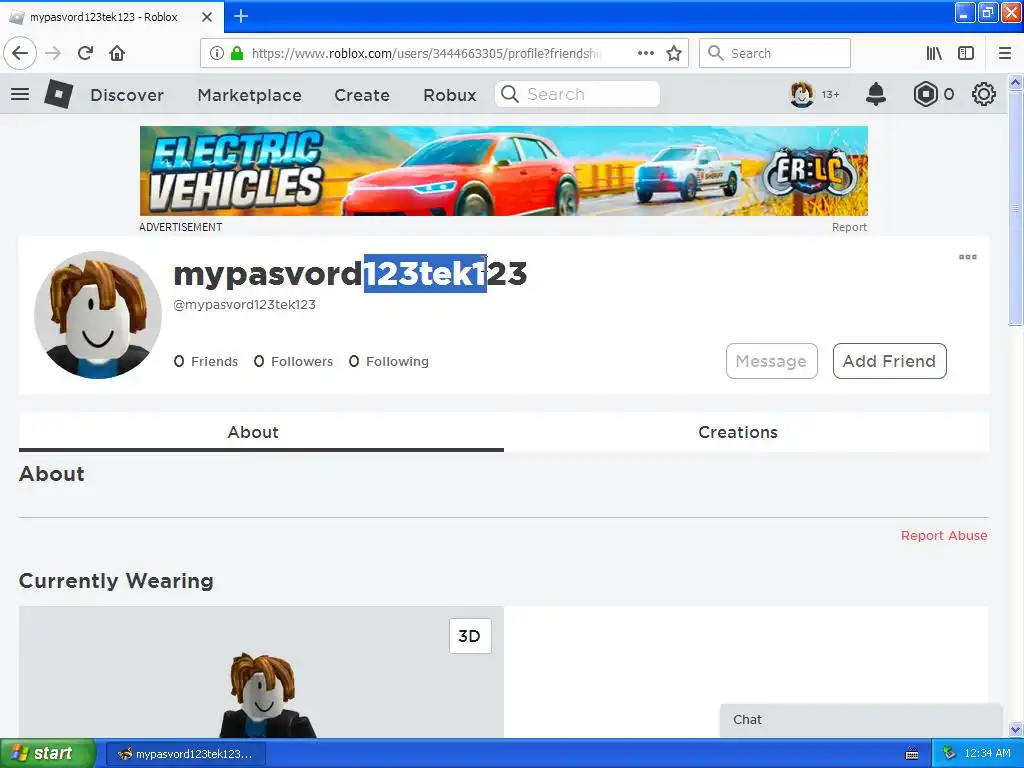1024x768 pixels.
Task: Click the Roblox search field
Action: pyautogui.click(x=577, y=94)
